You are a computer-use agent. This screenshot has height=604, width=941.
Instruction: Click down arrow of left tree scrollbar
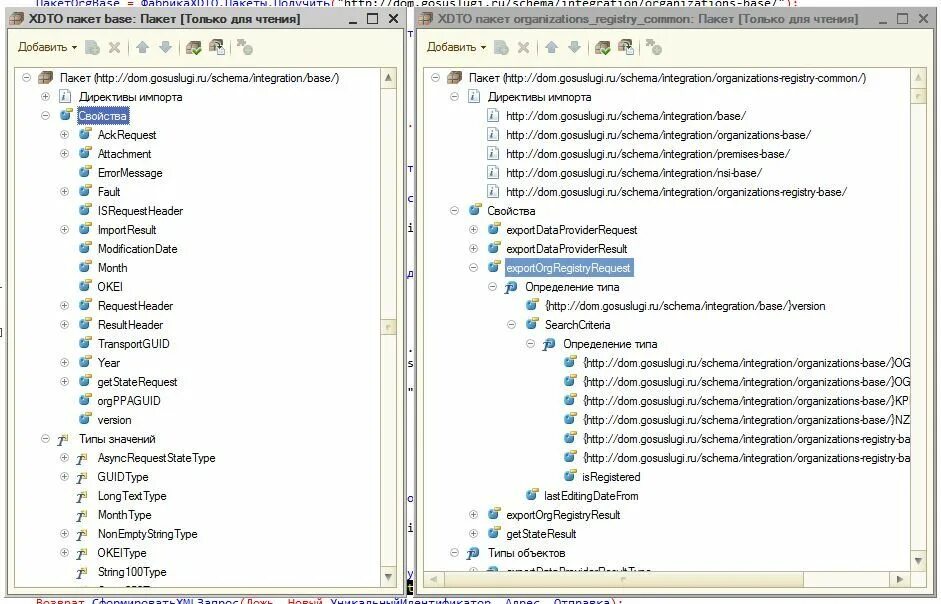click(388, 577)
